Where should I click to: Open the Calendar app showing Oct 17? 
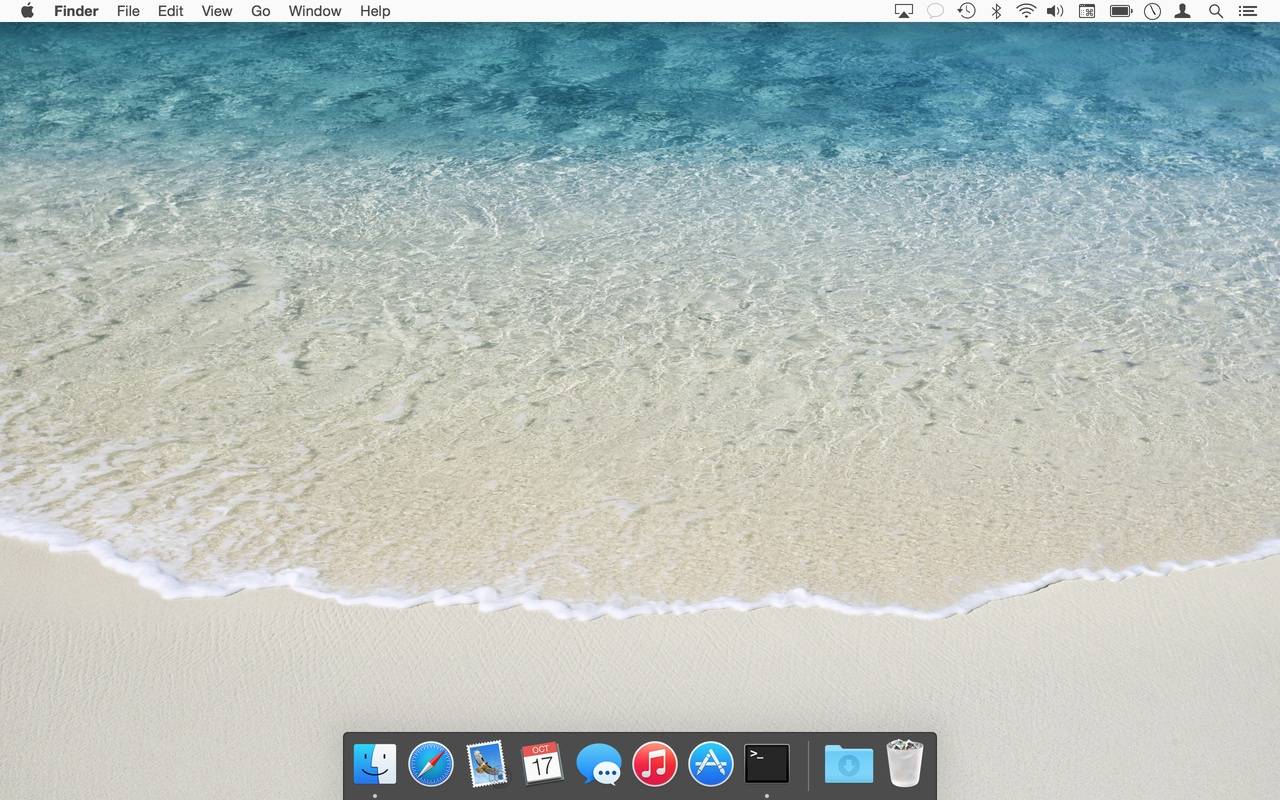[x=542, y=765]
